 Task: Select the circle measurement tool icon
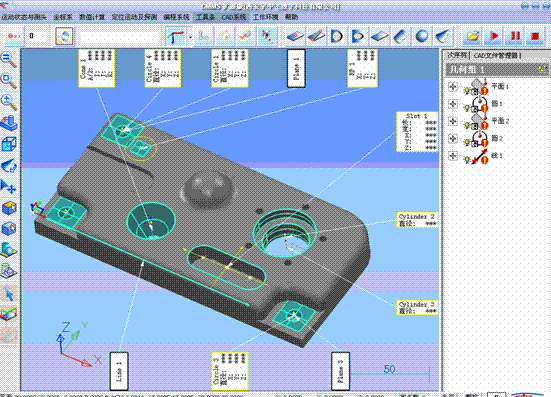(x=337, y=36)
